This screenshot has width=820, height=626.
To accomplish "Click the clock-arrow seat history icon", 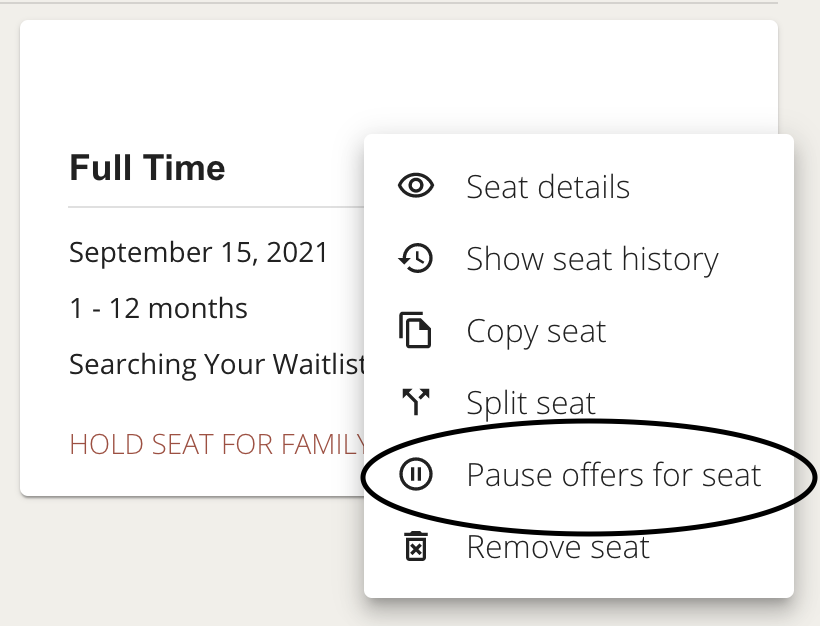I will coord(416,258).
